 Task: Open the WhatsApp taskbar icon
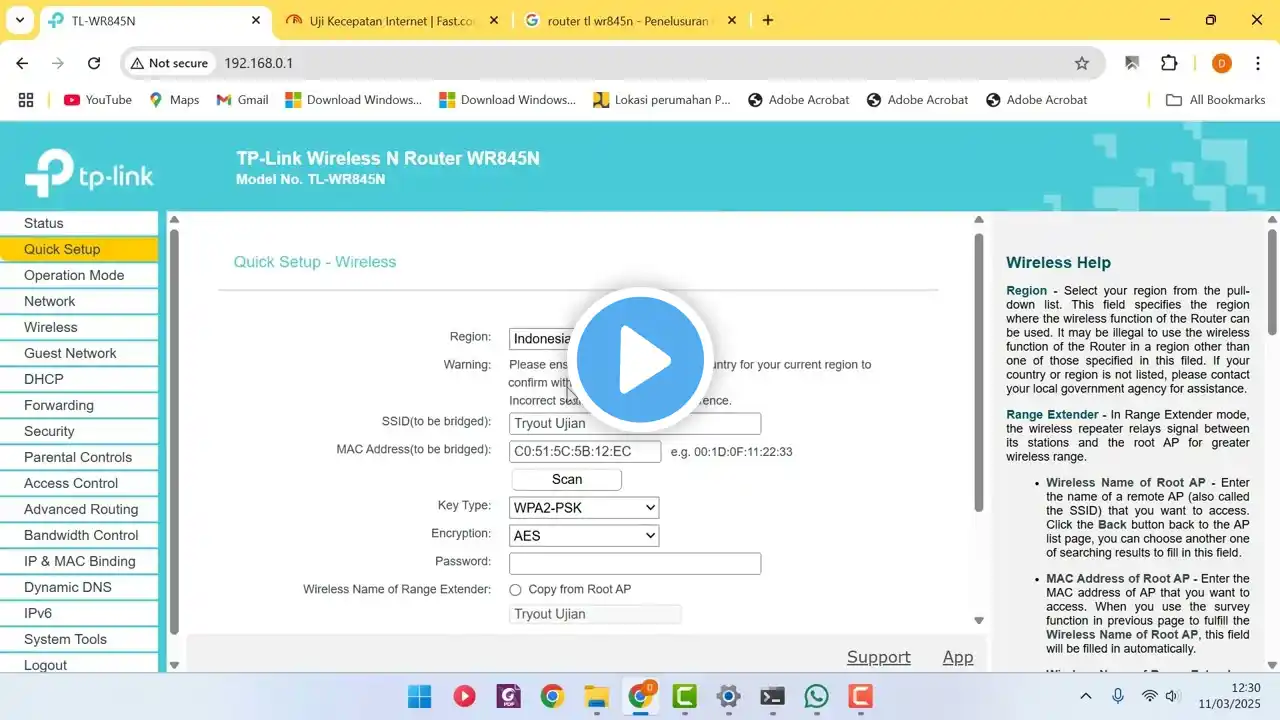click(816, 696)
